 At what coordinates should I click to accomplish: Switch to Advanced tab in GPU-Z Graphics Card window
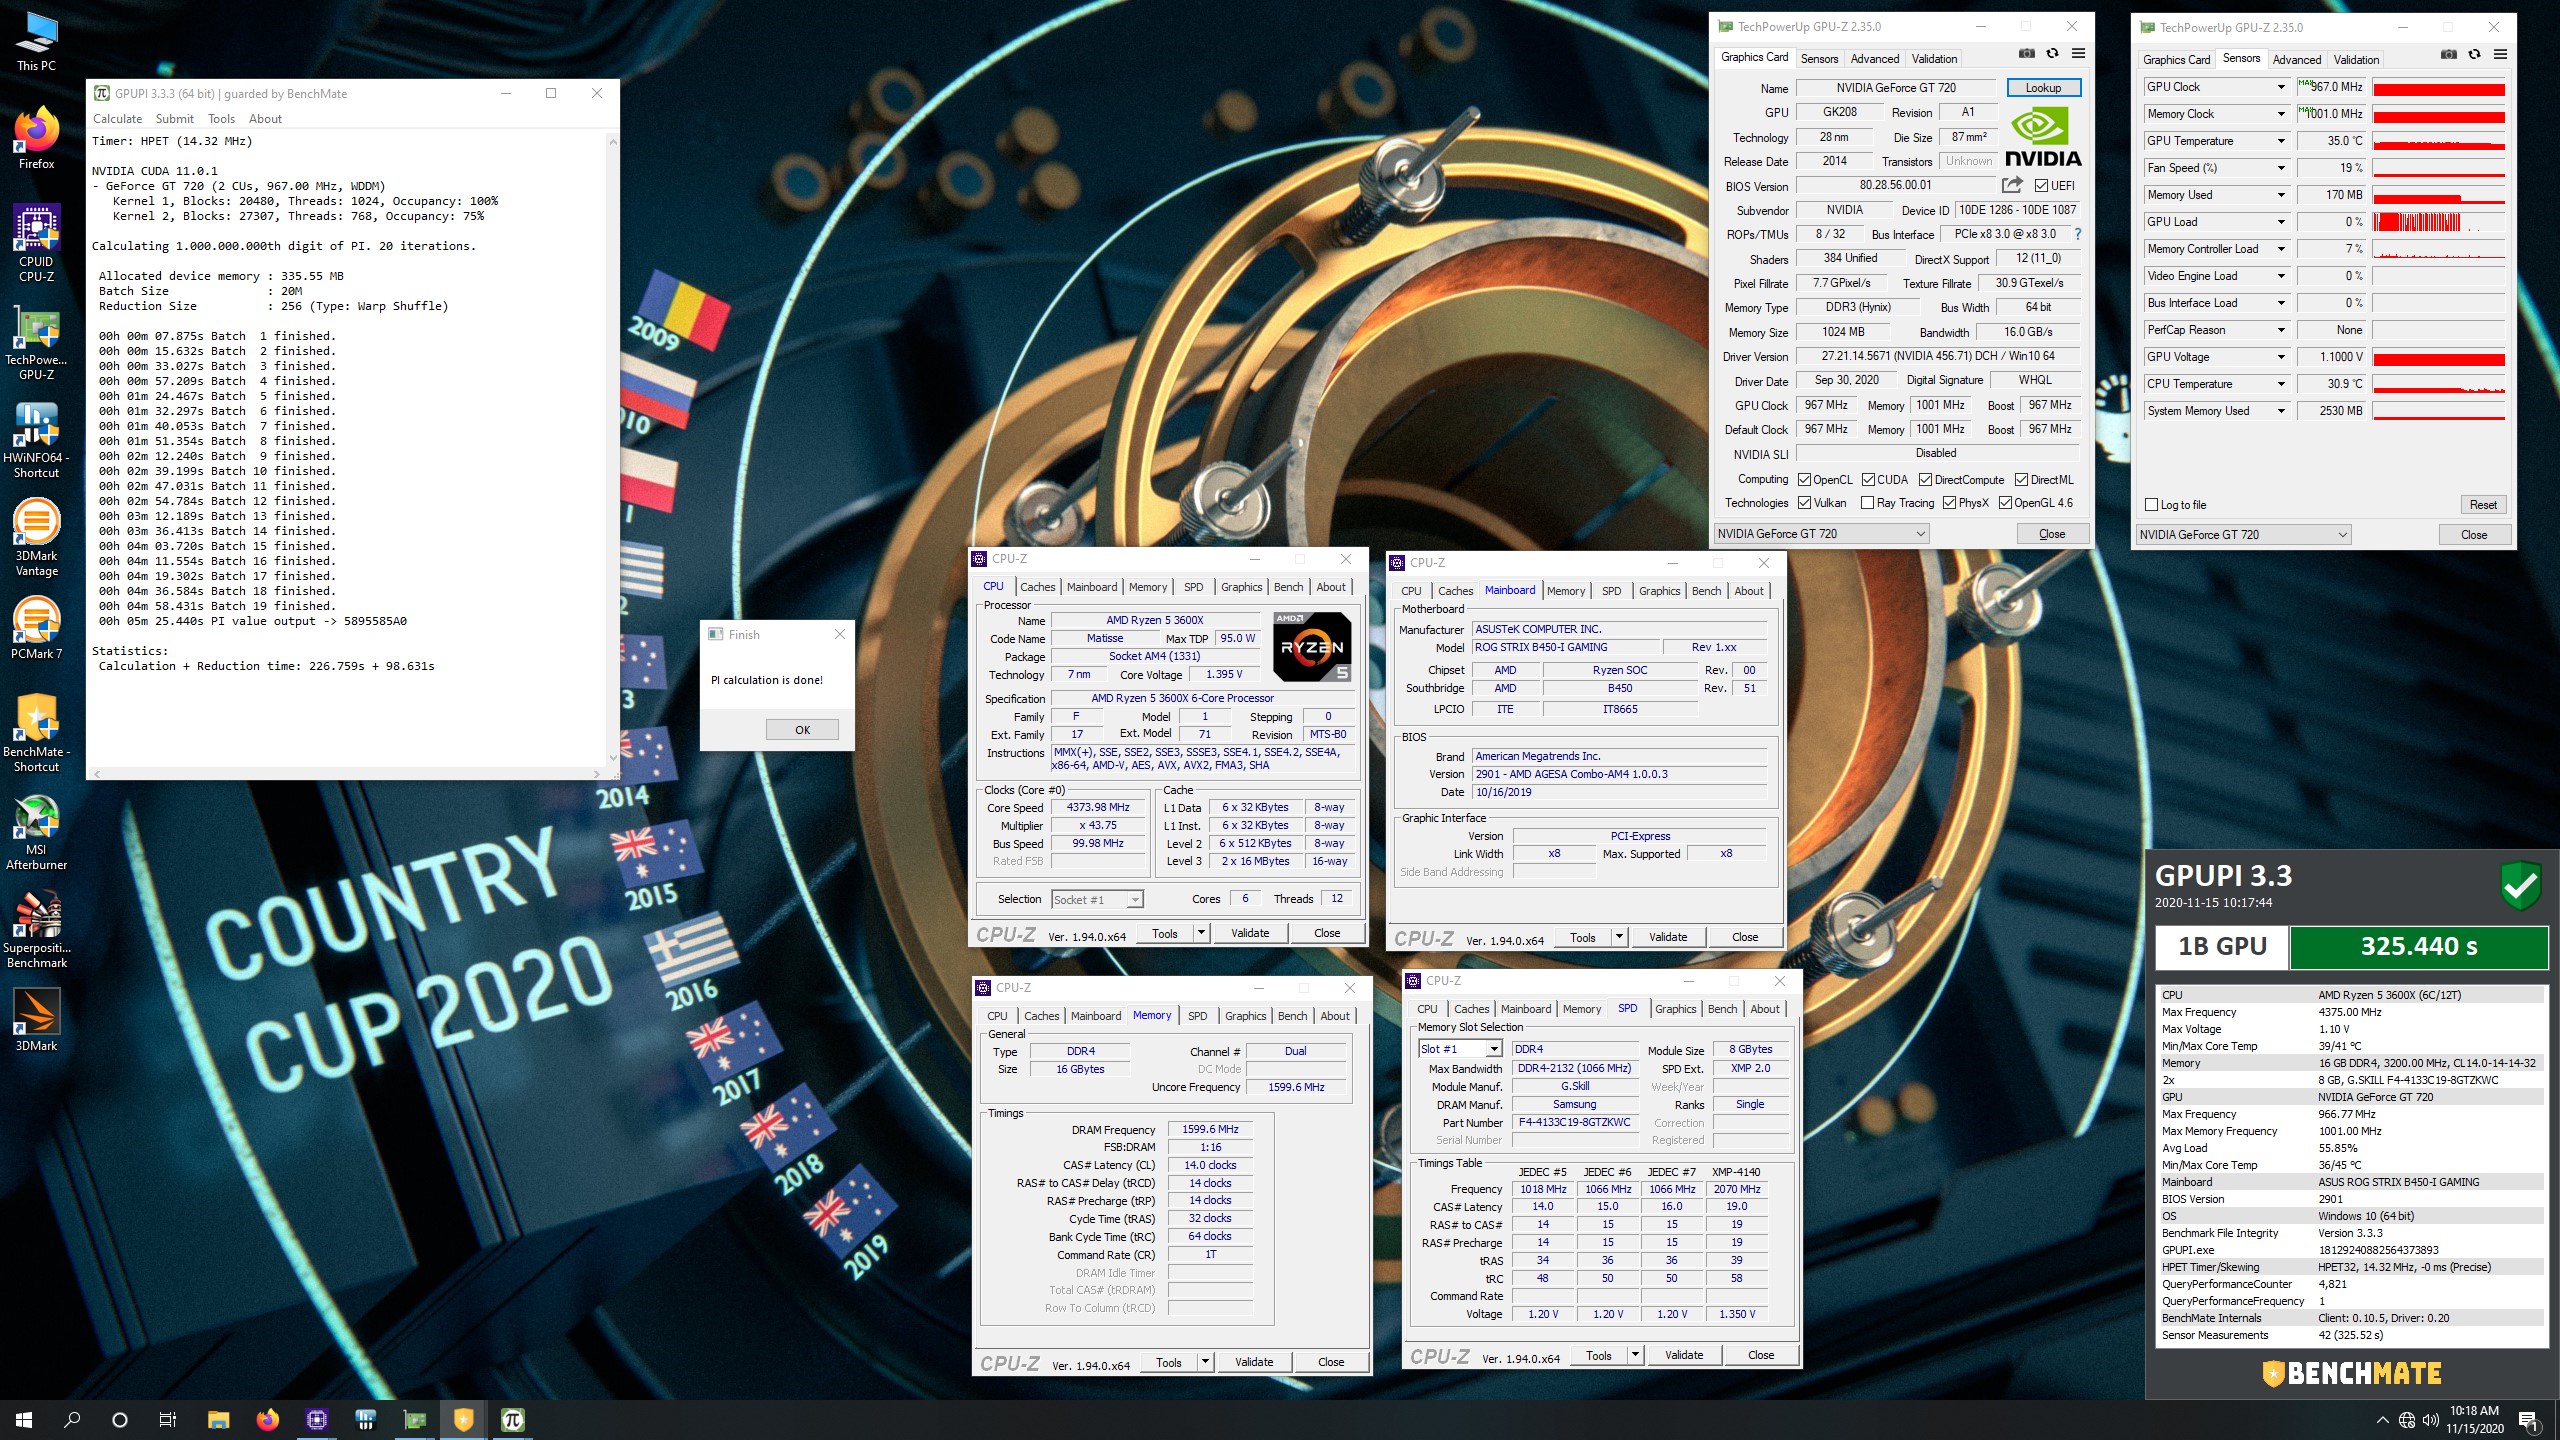pos(1874,59)
